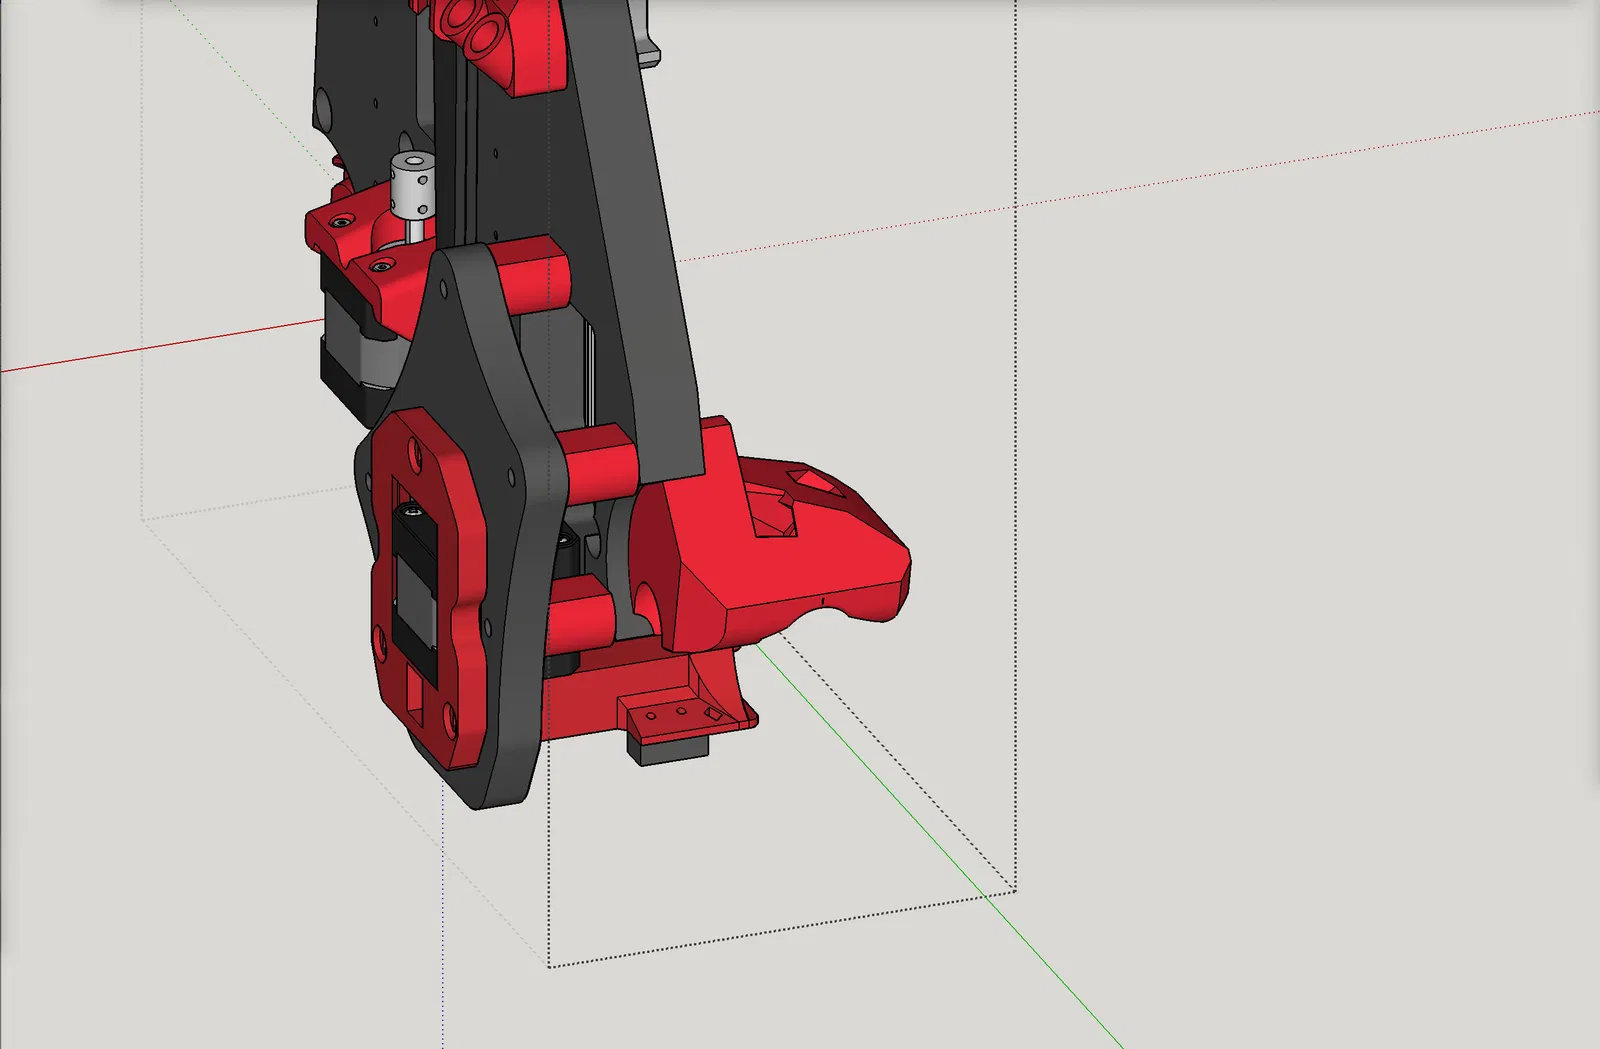Pick the uppermost red spacer cylinder
1600x1049 pixels.
[530, 276]
